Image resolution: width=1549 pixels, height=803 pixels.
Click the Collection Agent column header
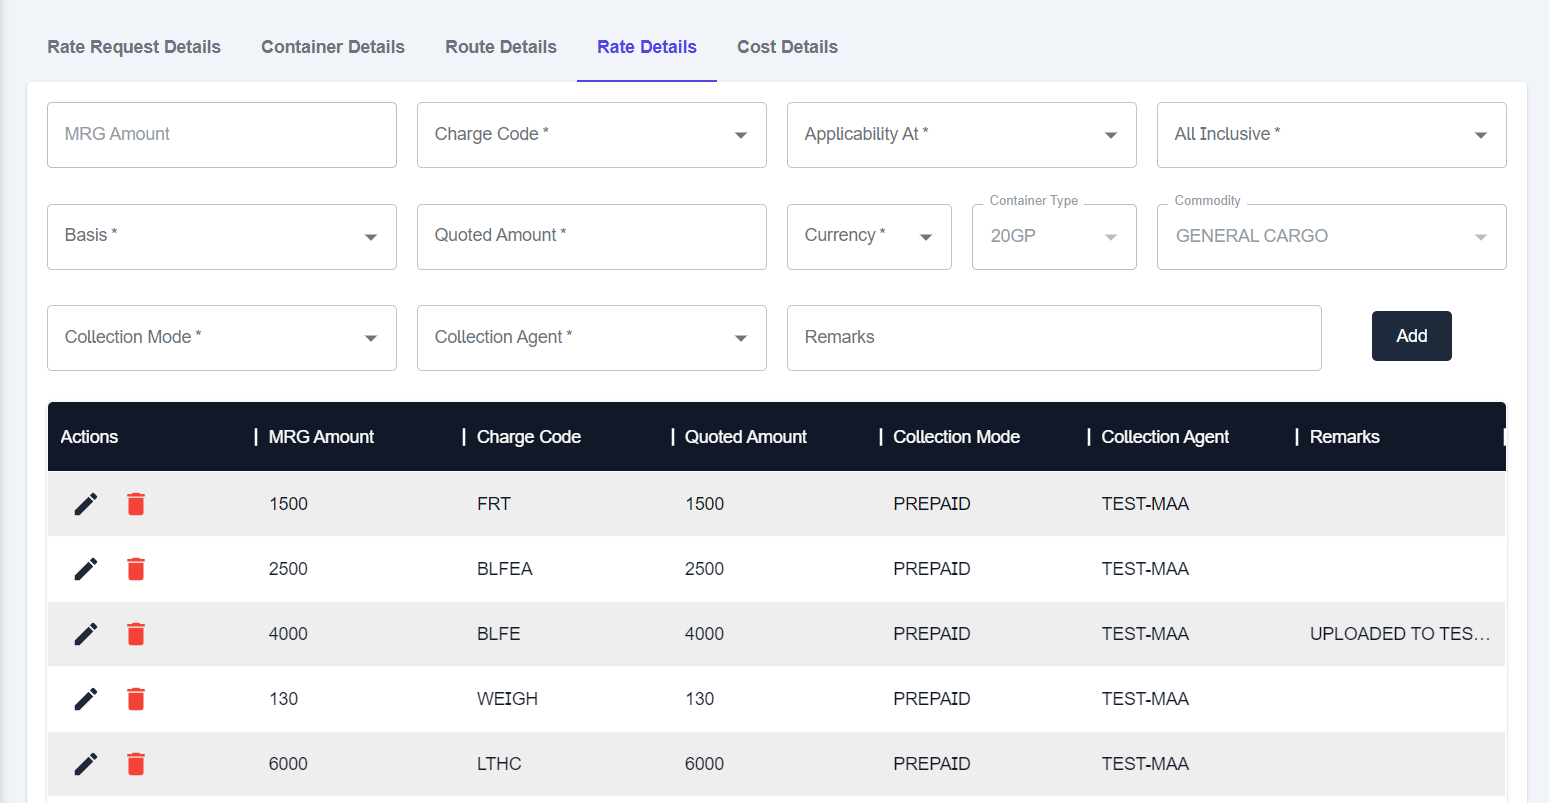click(1165, 437)
